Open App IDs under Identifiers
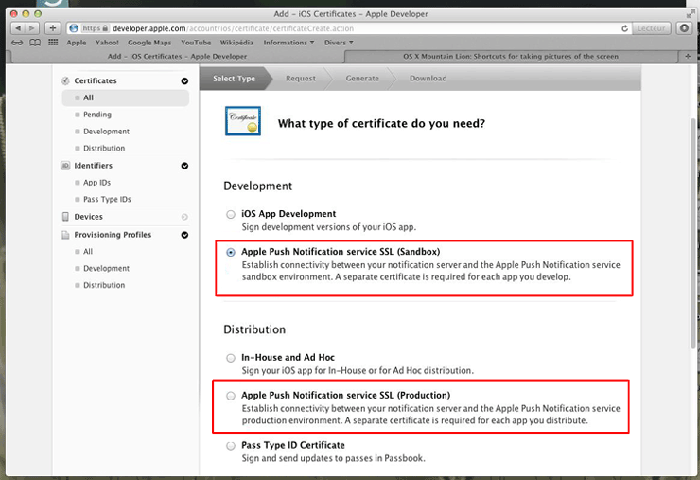Image resolution: width=700 pixels, height=480 pixels. (96, 183)
